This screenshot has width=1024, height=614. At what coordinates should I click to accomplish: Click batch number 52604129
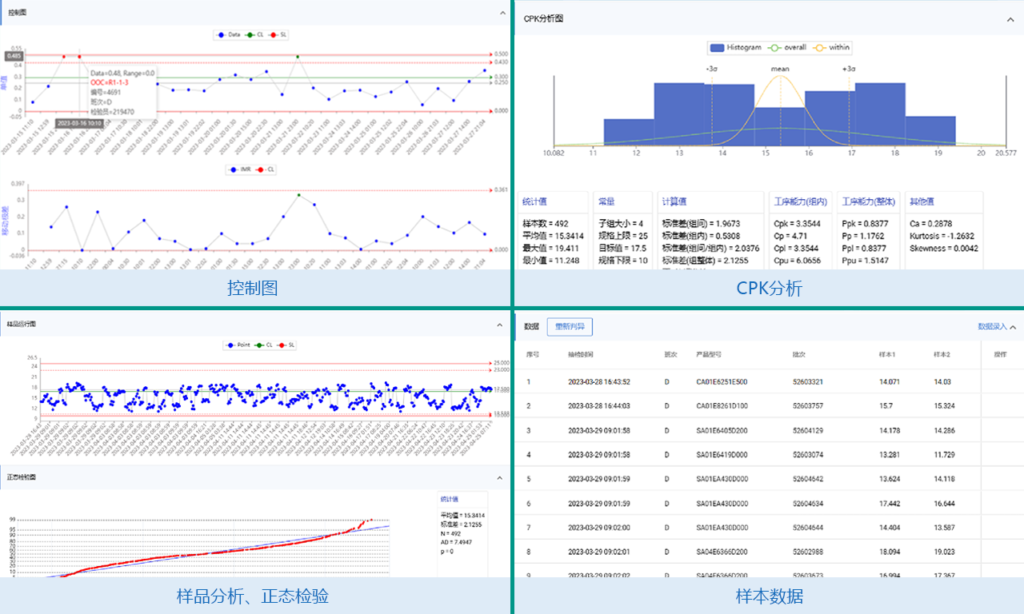click(x=808, y=430)
